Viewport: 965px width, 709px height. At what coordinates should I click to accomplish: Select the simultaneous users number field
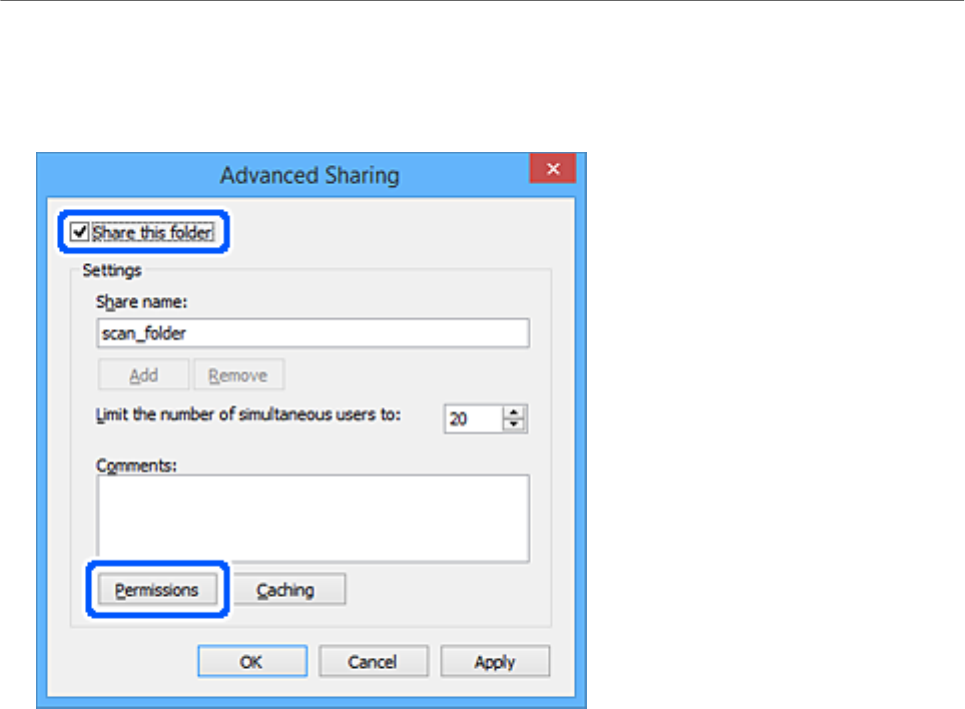(472, 419)
